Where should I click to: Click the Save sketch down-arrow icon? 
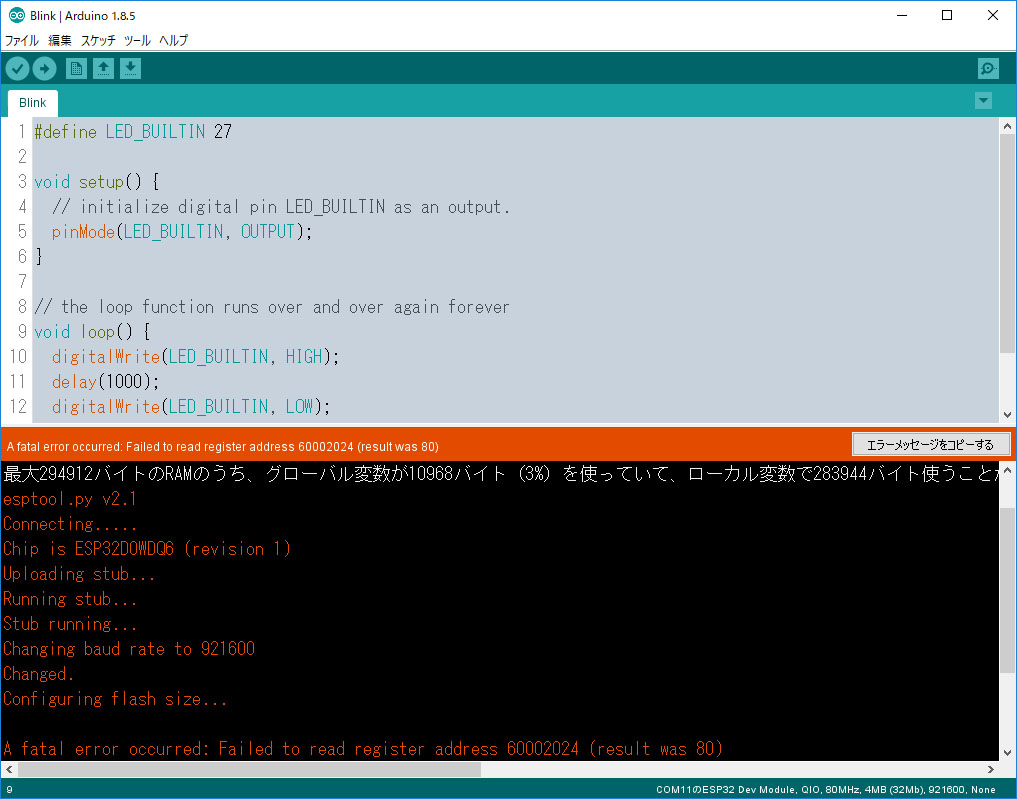131,68
